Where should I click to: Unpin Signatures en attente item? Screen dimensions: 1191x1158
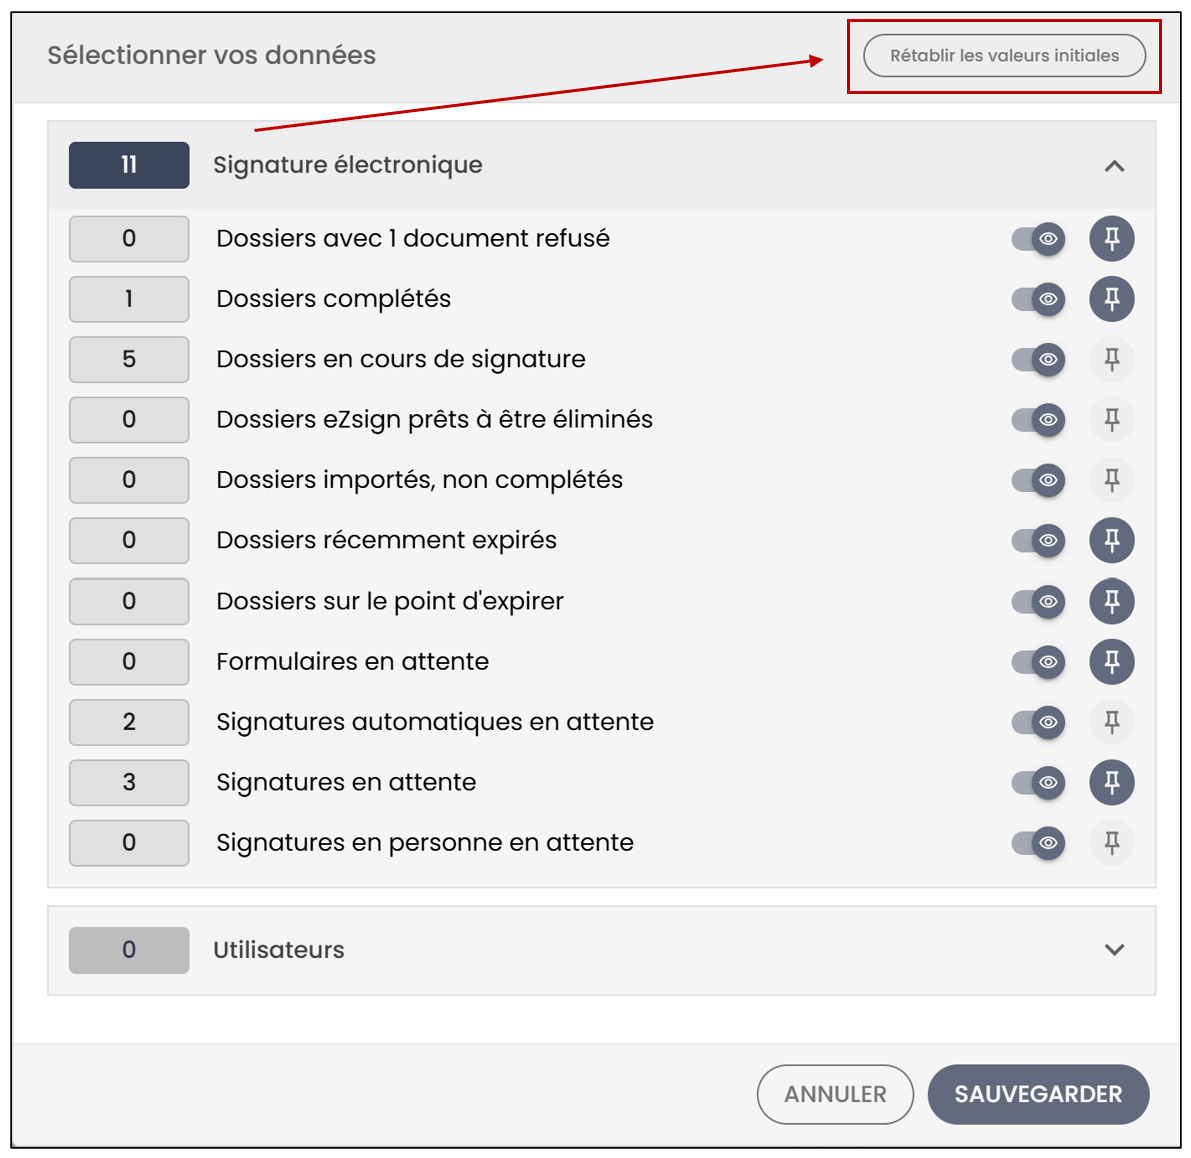[1111, 782]
